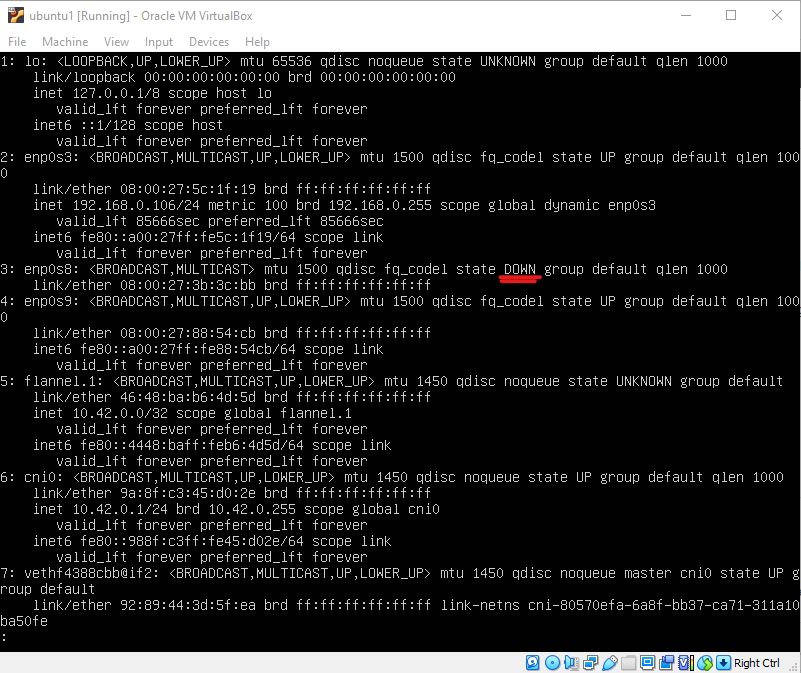This screenshot has width=801, height=673.
Task: Click the window resize grip in status bar
Action: (794, 666)
